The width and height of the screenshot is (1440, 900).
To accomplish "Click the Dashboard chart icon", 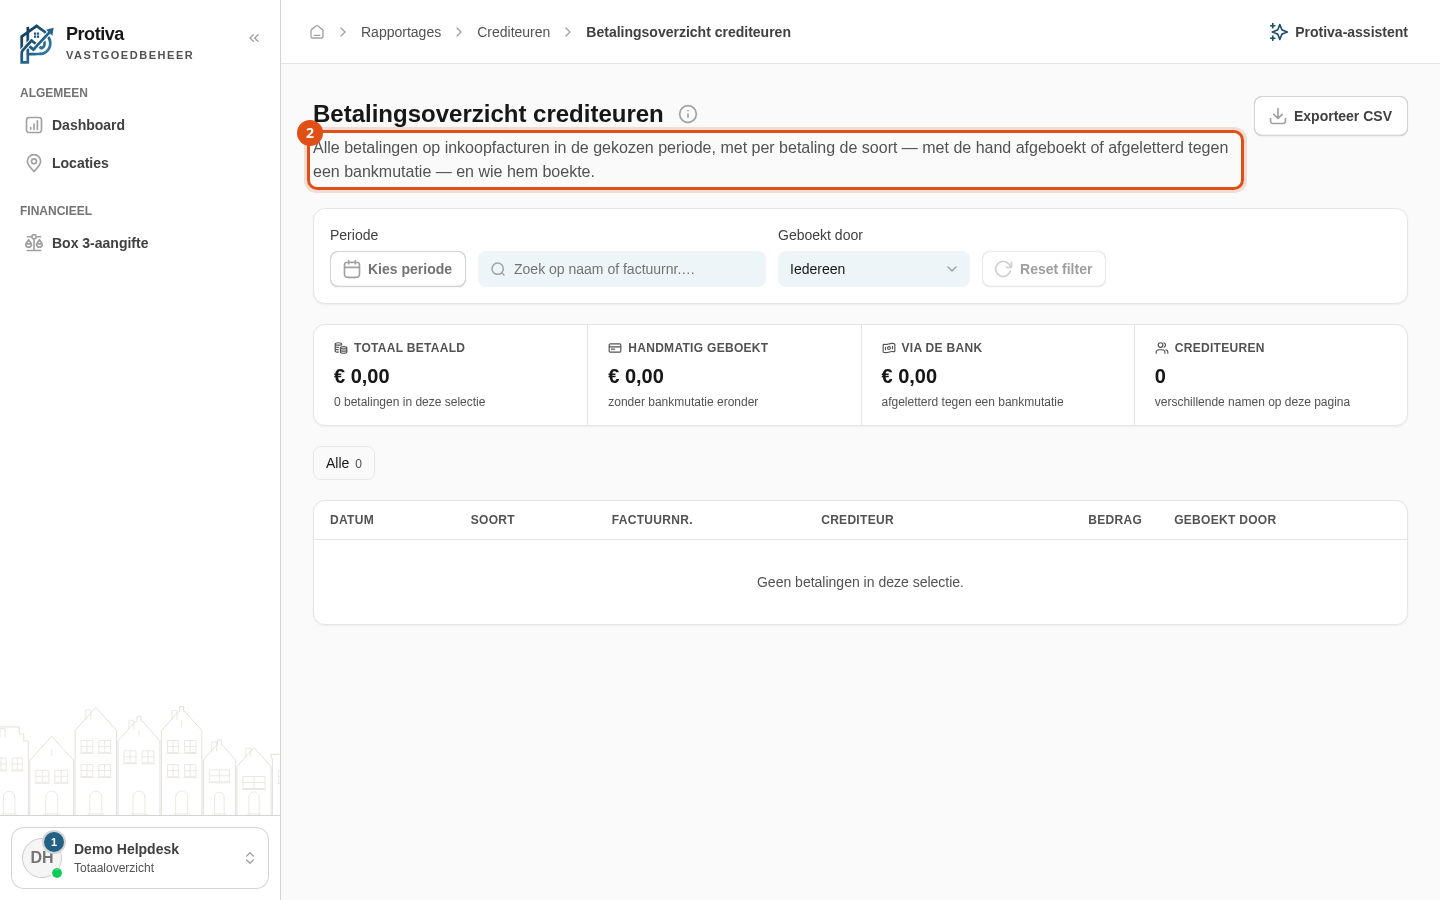I will pos(34,125).
